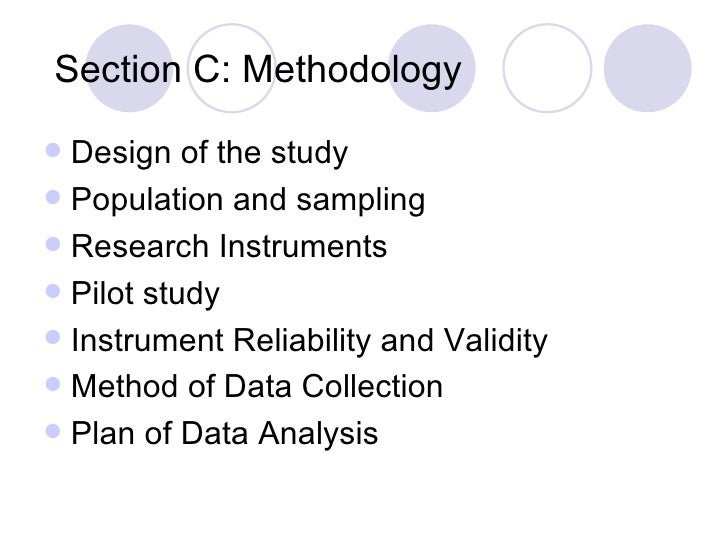Click the leftmost filled lavender circle
728x546 pixels.
point(130,68)
